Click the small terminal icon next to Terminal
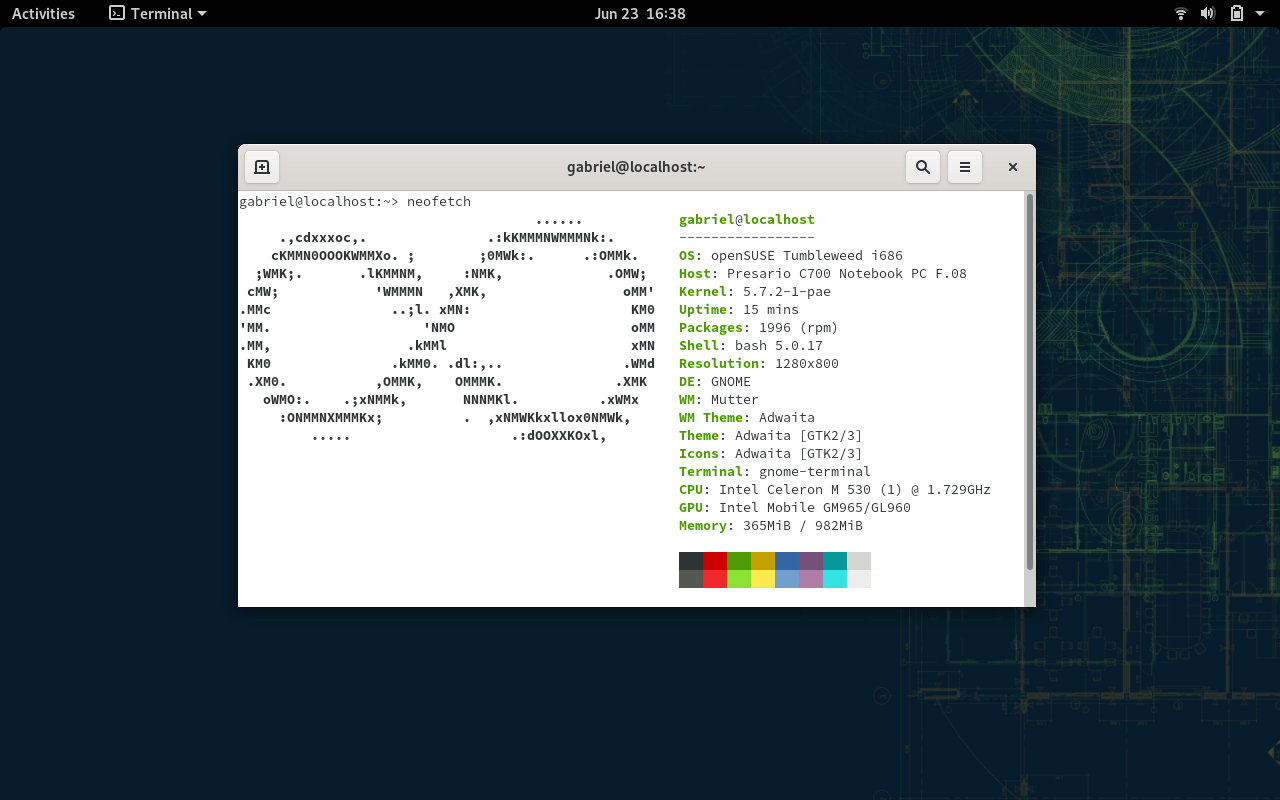Viewport: 1280px width, 800px height. point(115,13)
